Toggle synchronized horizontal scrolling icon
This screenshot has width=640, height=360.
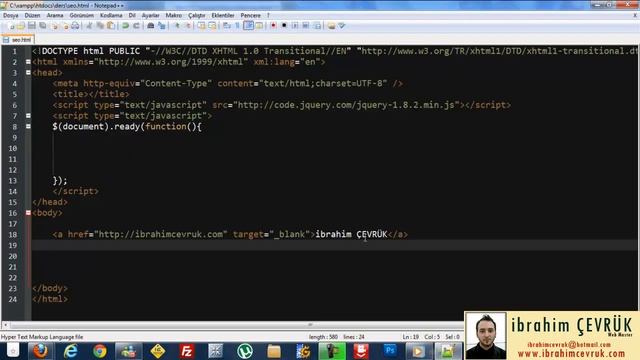[x=212, y=26]
